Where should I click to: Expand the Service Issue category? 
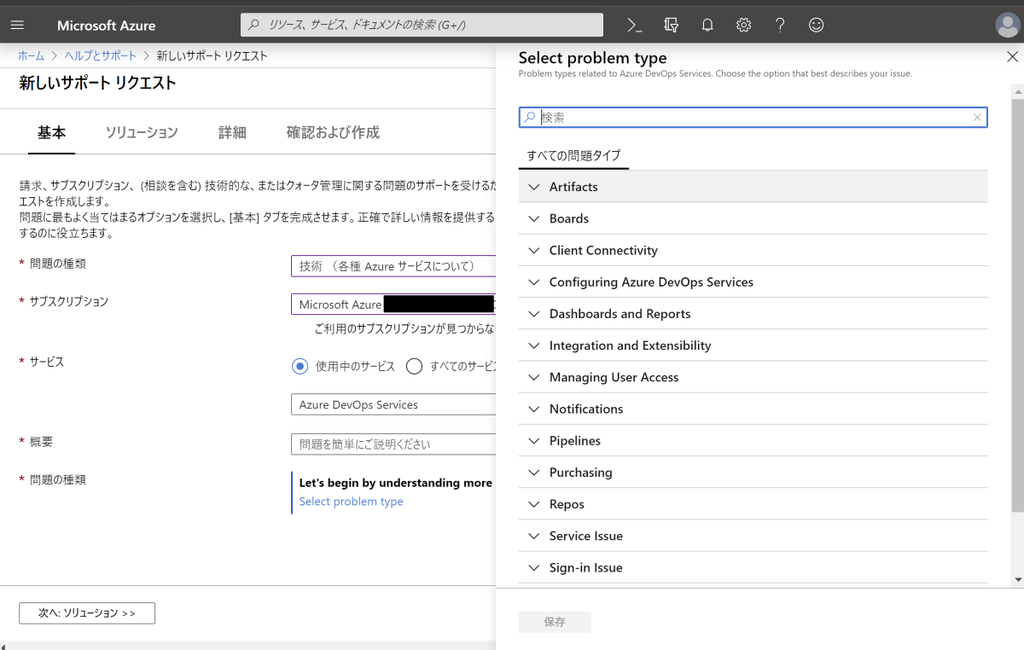tap(753, 536)
